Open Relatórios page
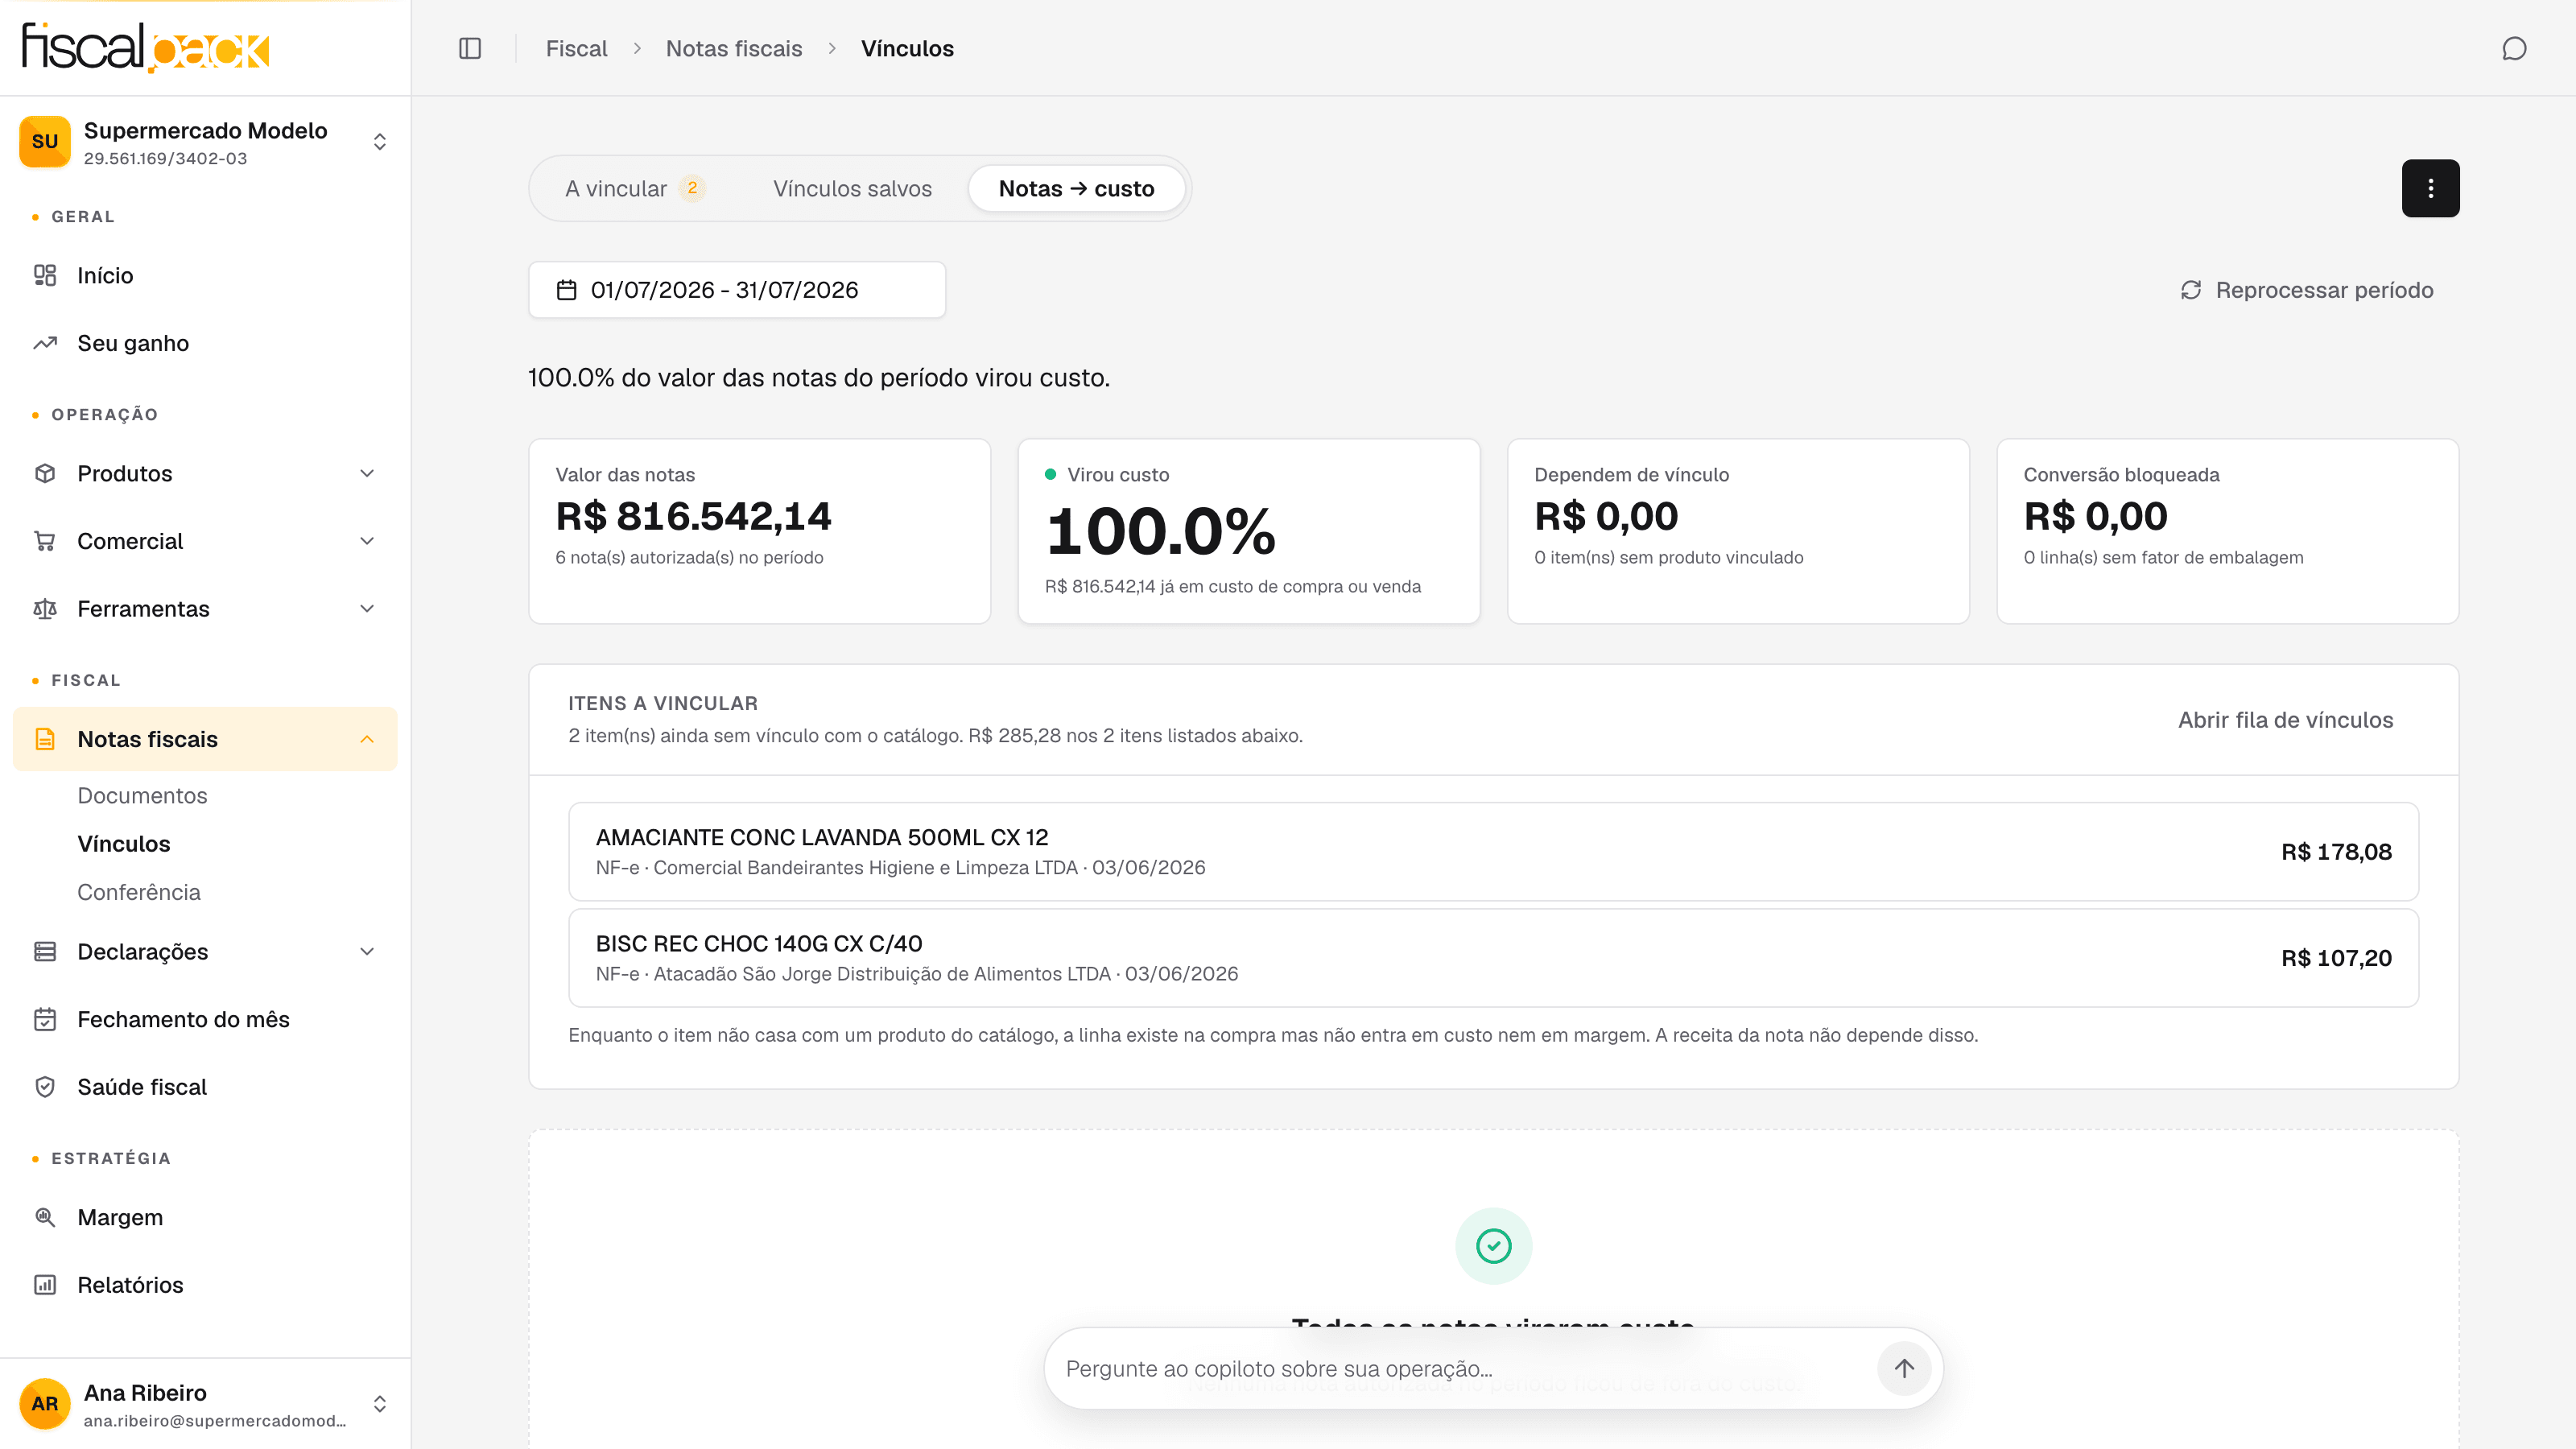The width and height of the screenshot is (2576, 1449). 205,1285
